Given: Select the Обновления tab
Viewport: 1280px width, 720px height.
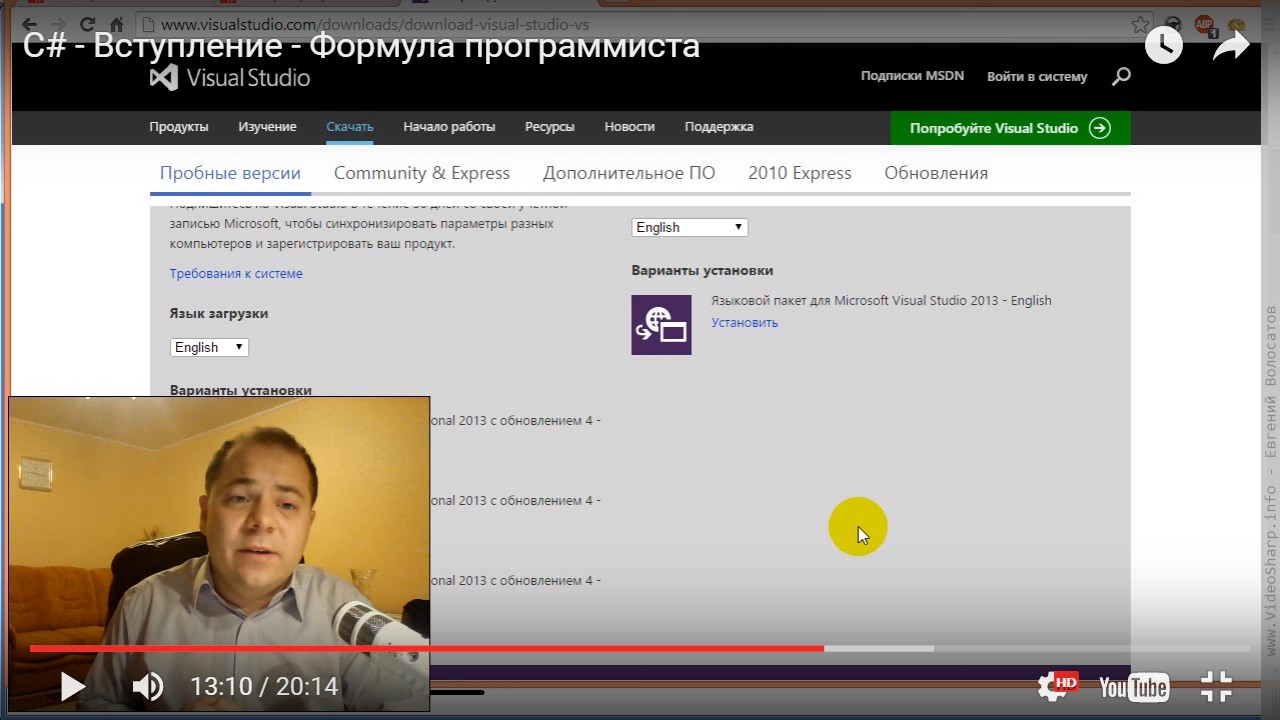Looking at the screenshot, I should [x=936, y=173].
